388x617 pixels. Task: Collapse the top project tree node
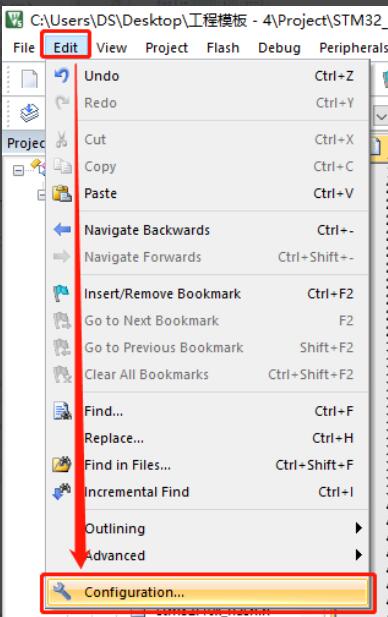18,170
